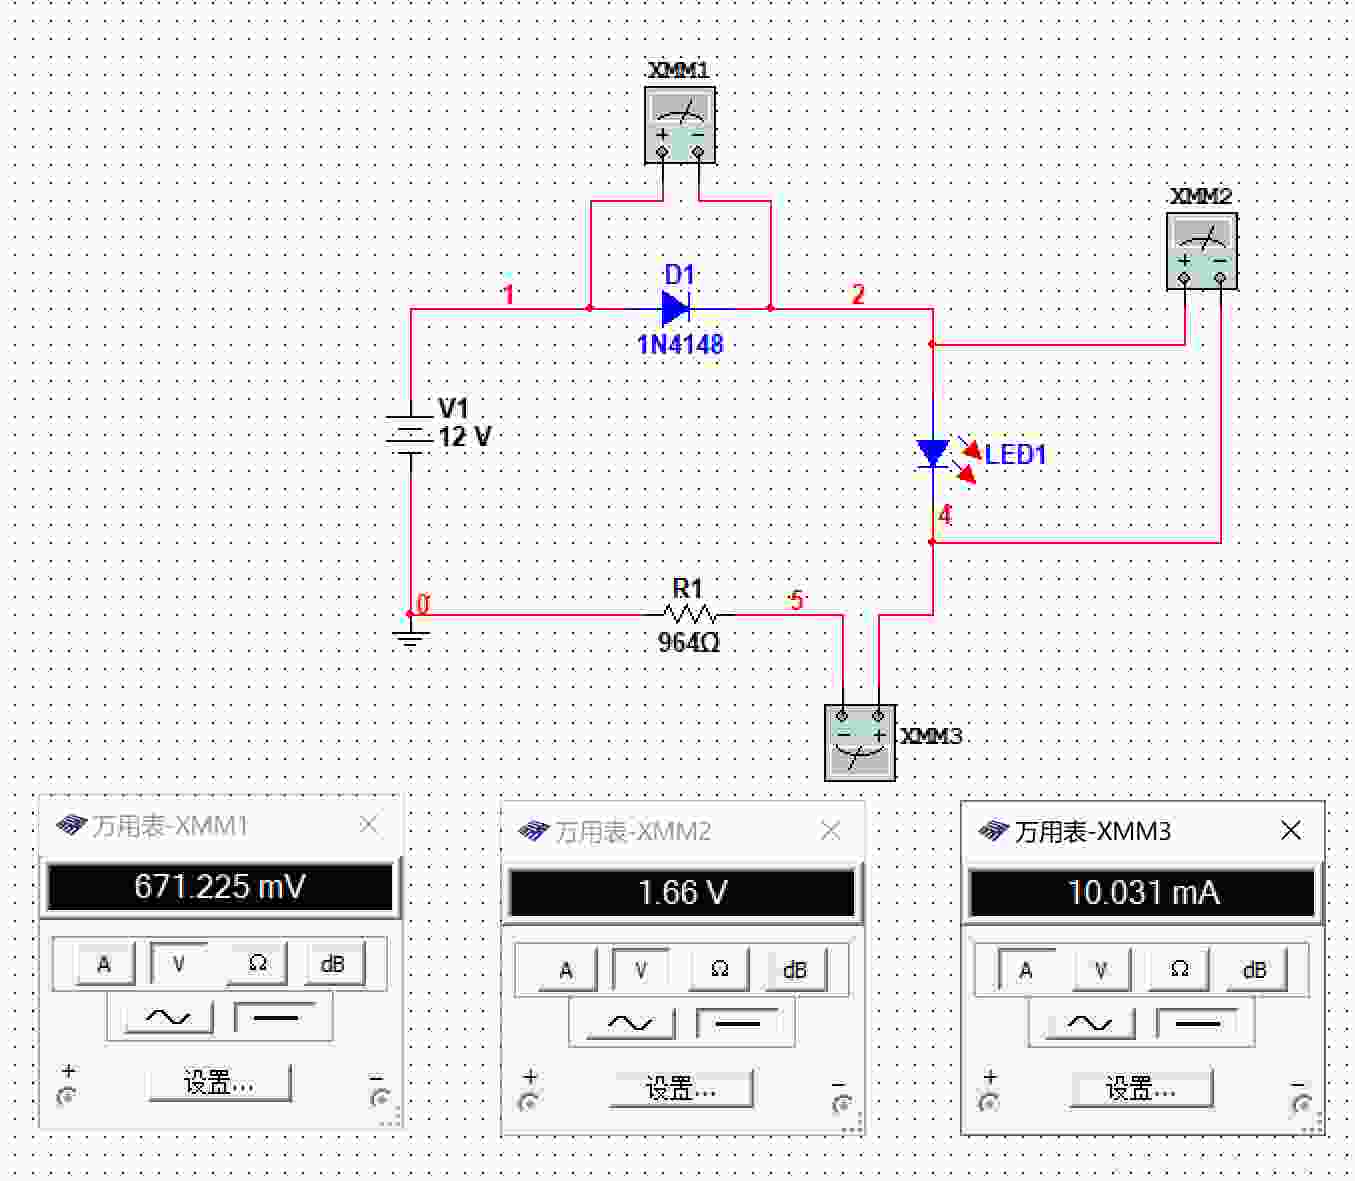
Task: Switch XMM1 to ammeter mode (A)
Action: (x=104, y=964)
